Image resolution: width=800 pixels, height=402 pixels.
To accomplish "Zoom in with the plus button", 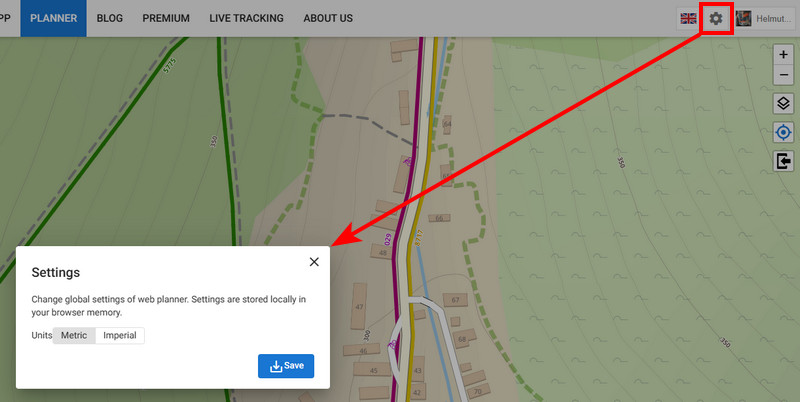I will (784, 55).
